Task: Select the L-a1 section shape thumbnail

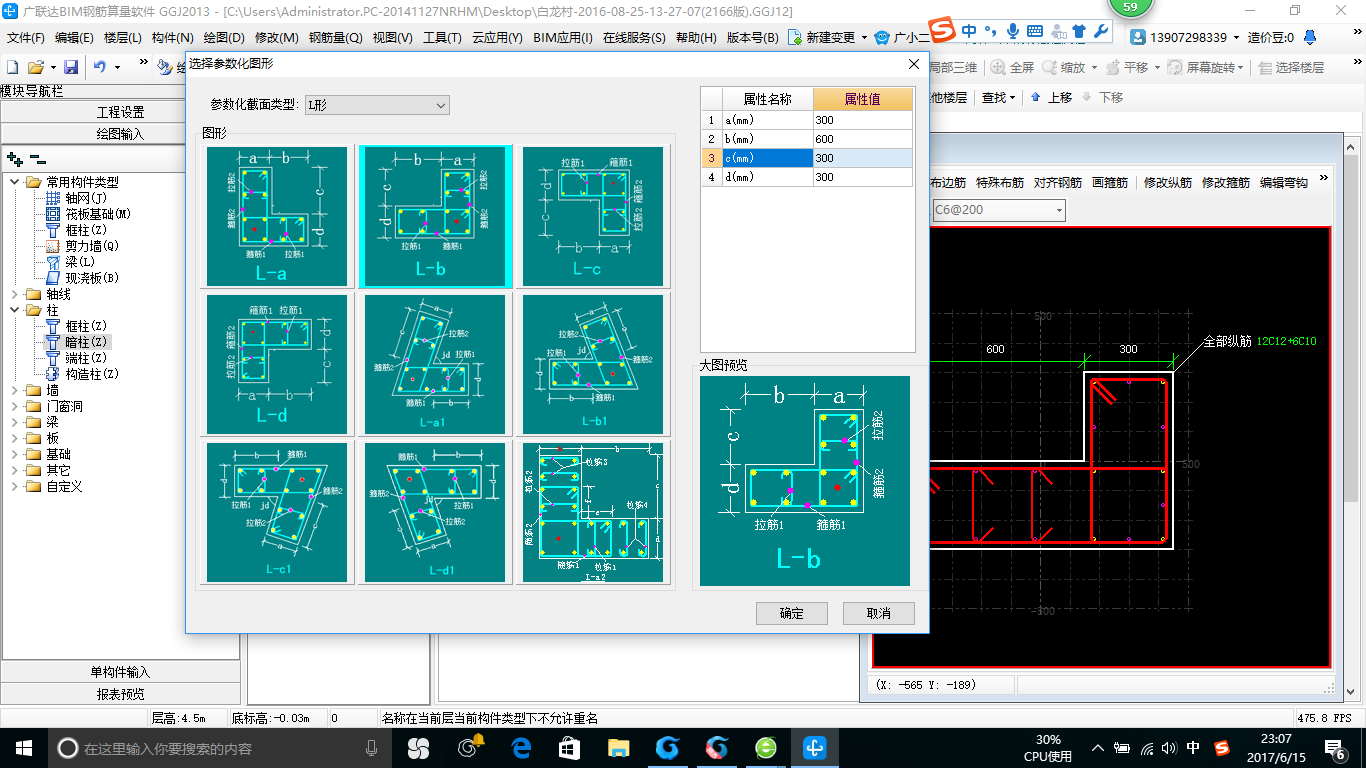Action: pos(435,364)
